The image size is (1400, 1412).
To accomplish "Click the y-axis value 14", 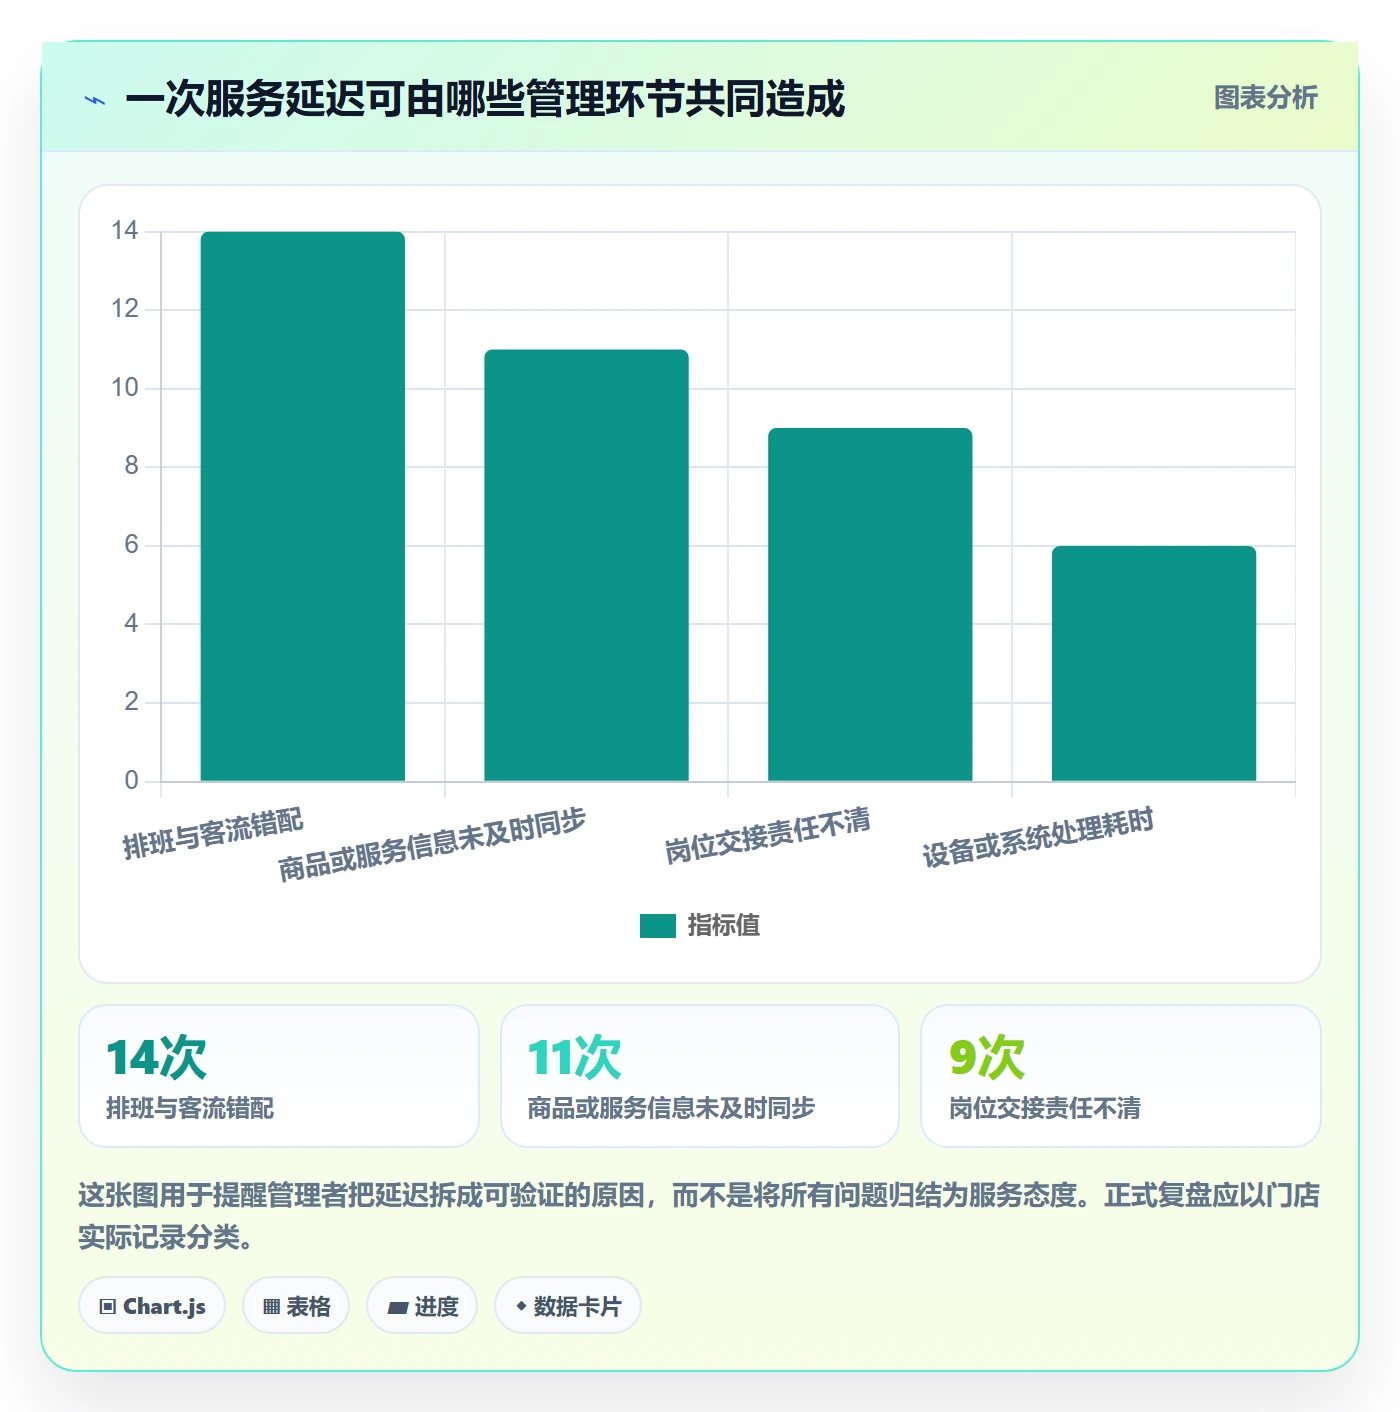I will (x=125, y=231).
